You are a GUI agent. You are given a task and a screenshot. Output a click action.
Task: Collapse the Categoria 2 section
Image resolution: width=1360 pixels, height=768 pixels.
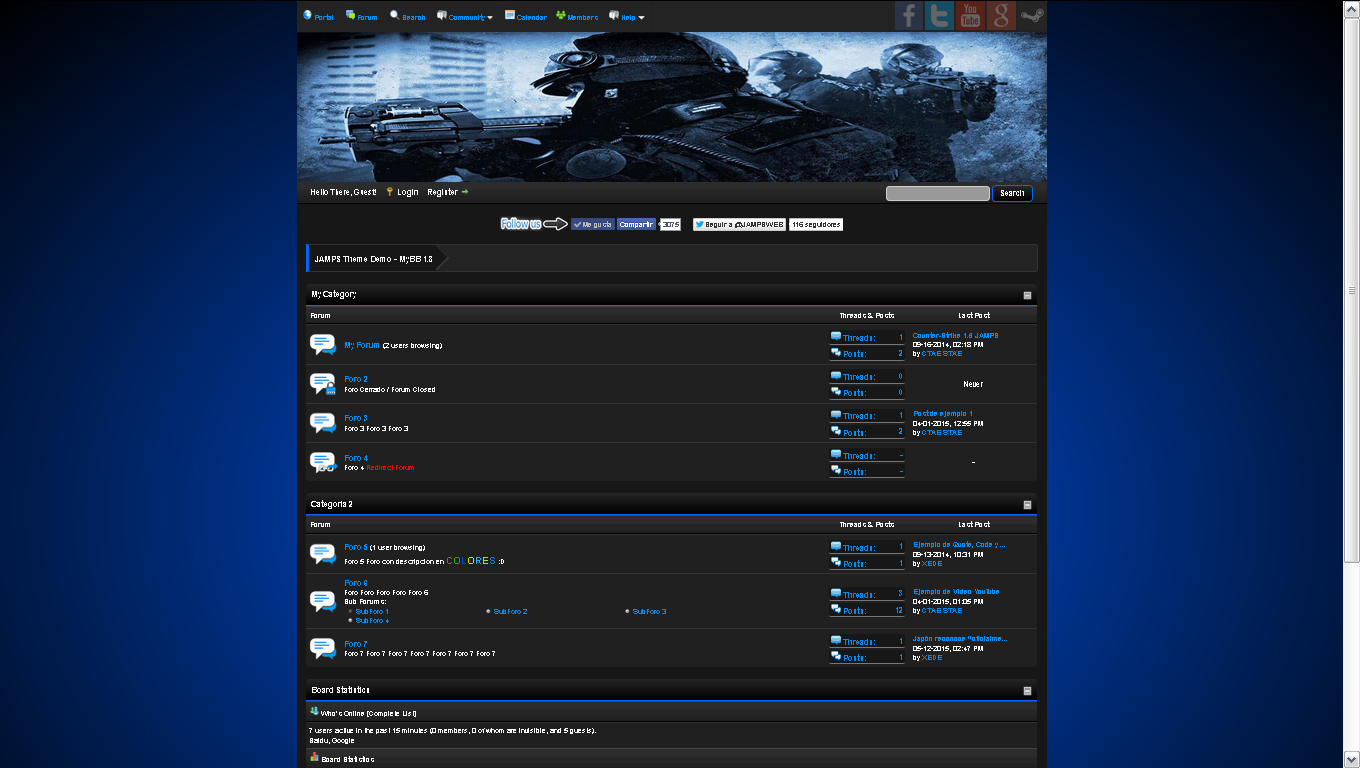coord(1027,505)
